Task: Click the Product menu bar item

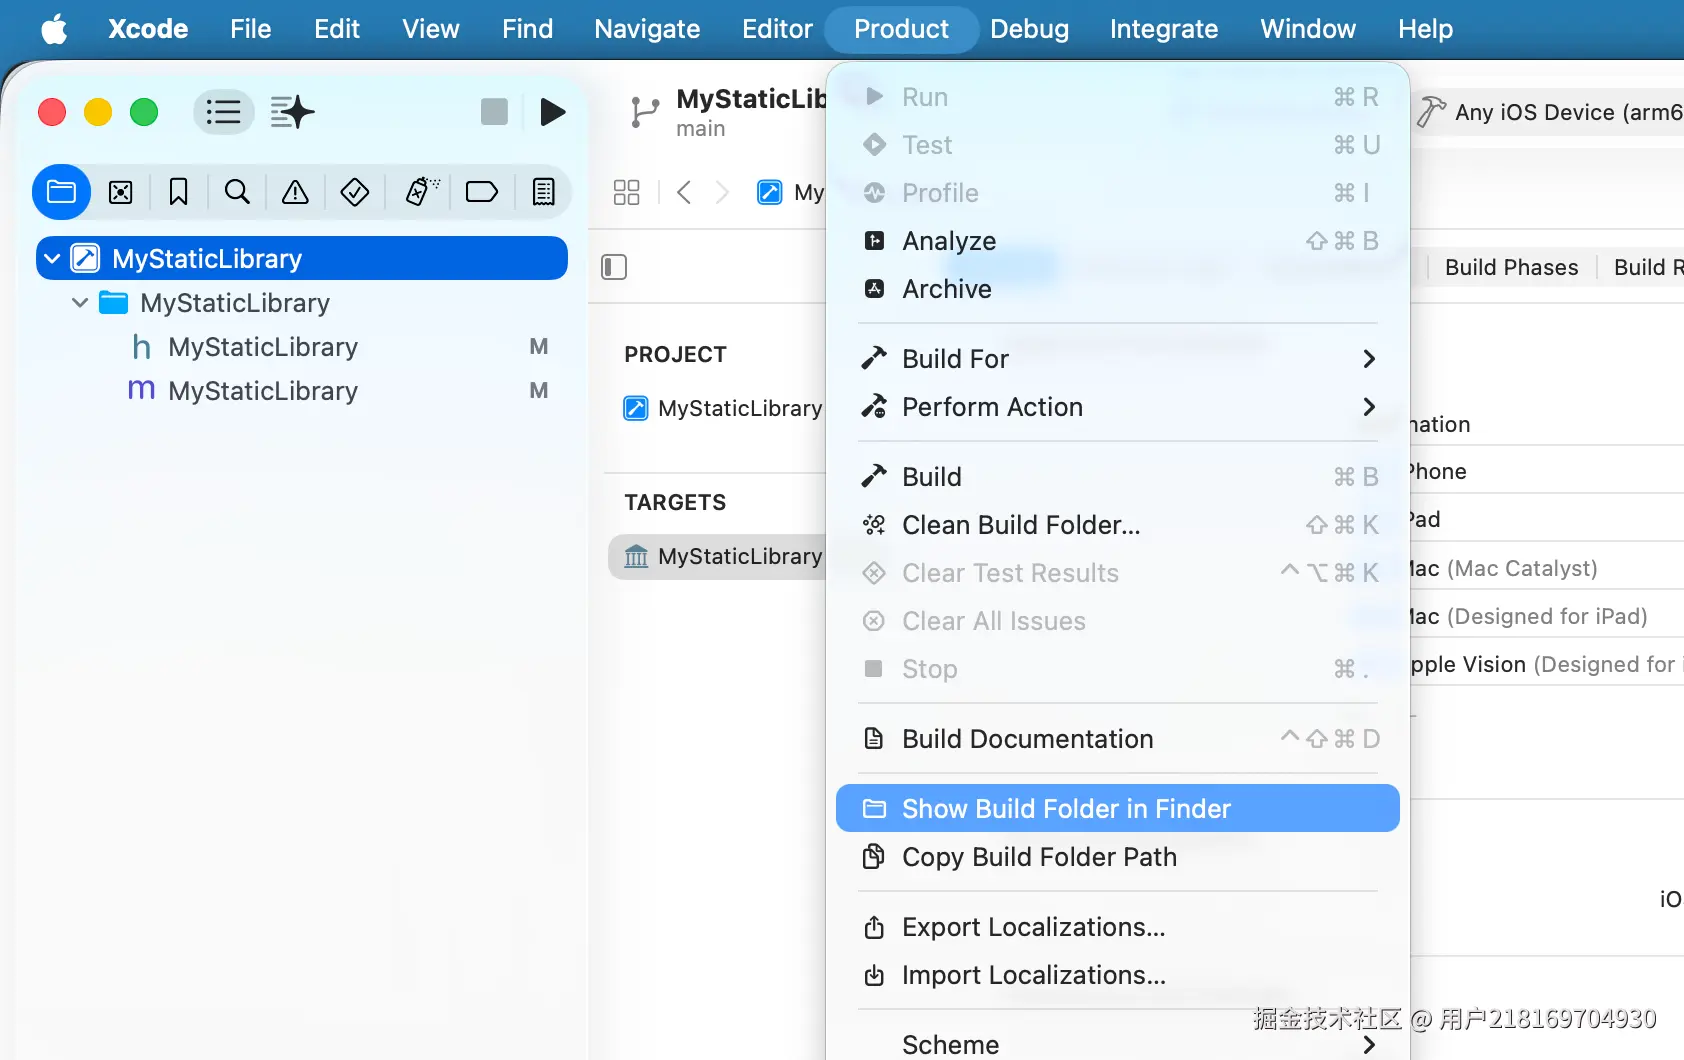Action: point(901,29)
